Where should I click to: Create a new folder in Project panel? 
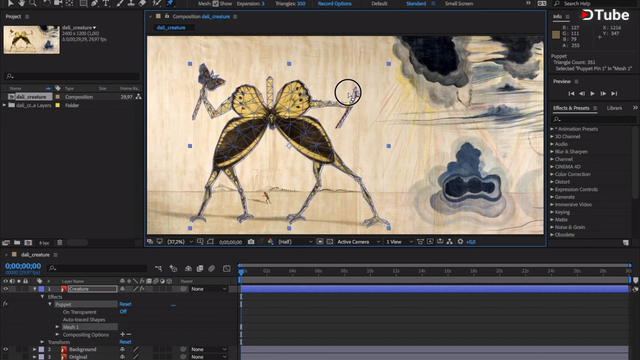pyautogui.click(x=17, y=242)
